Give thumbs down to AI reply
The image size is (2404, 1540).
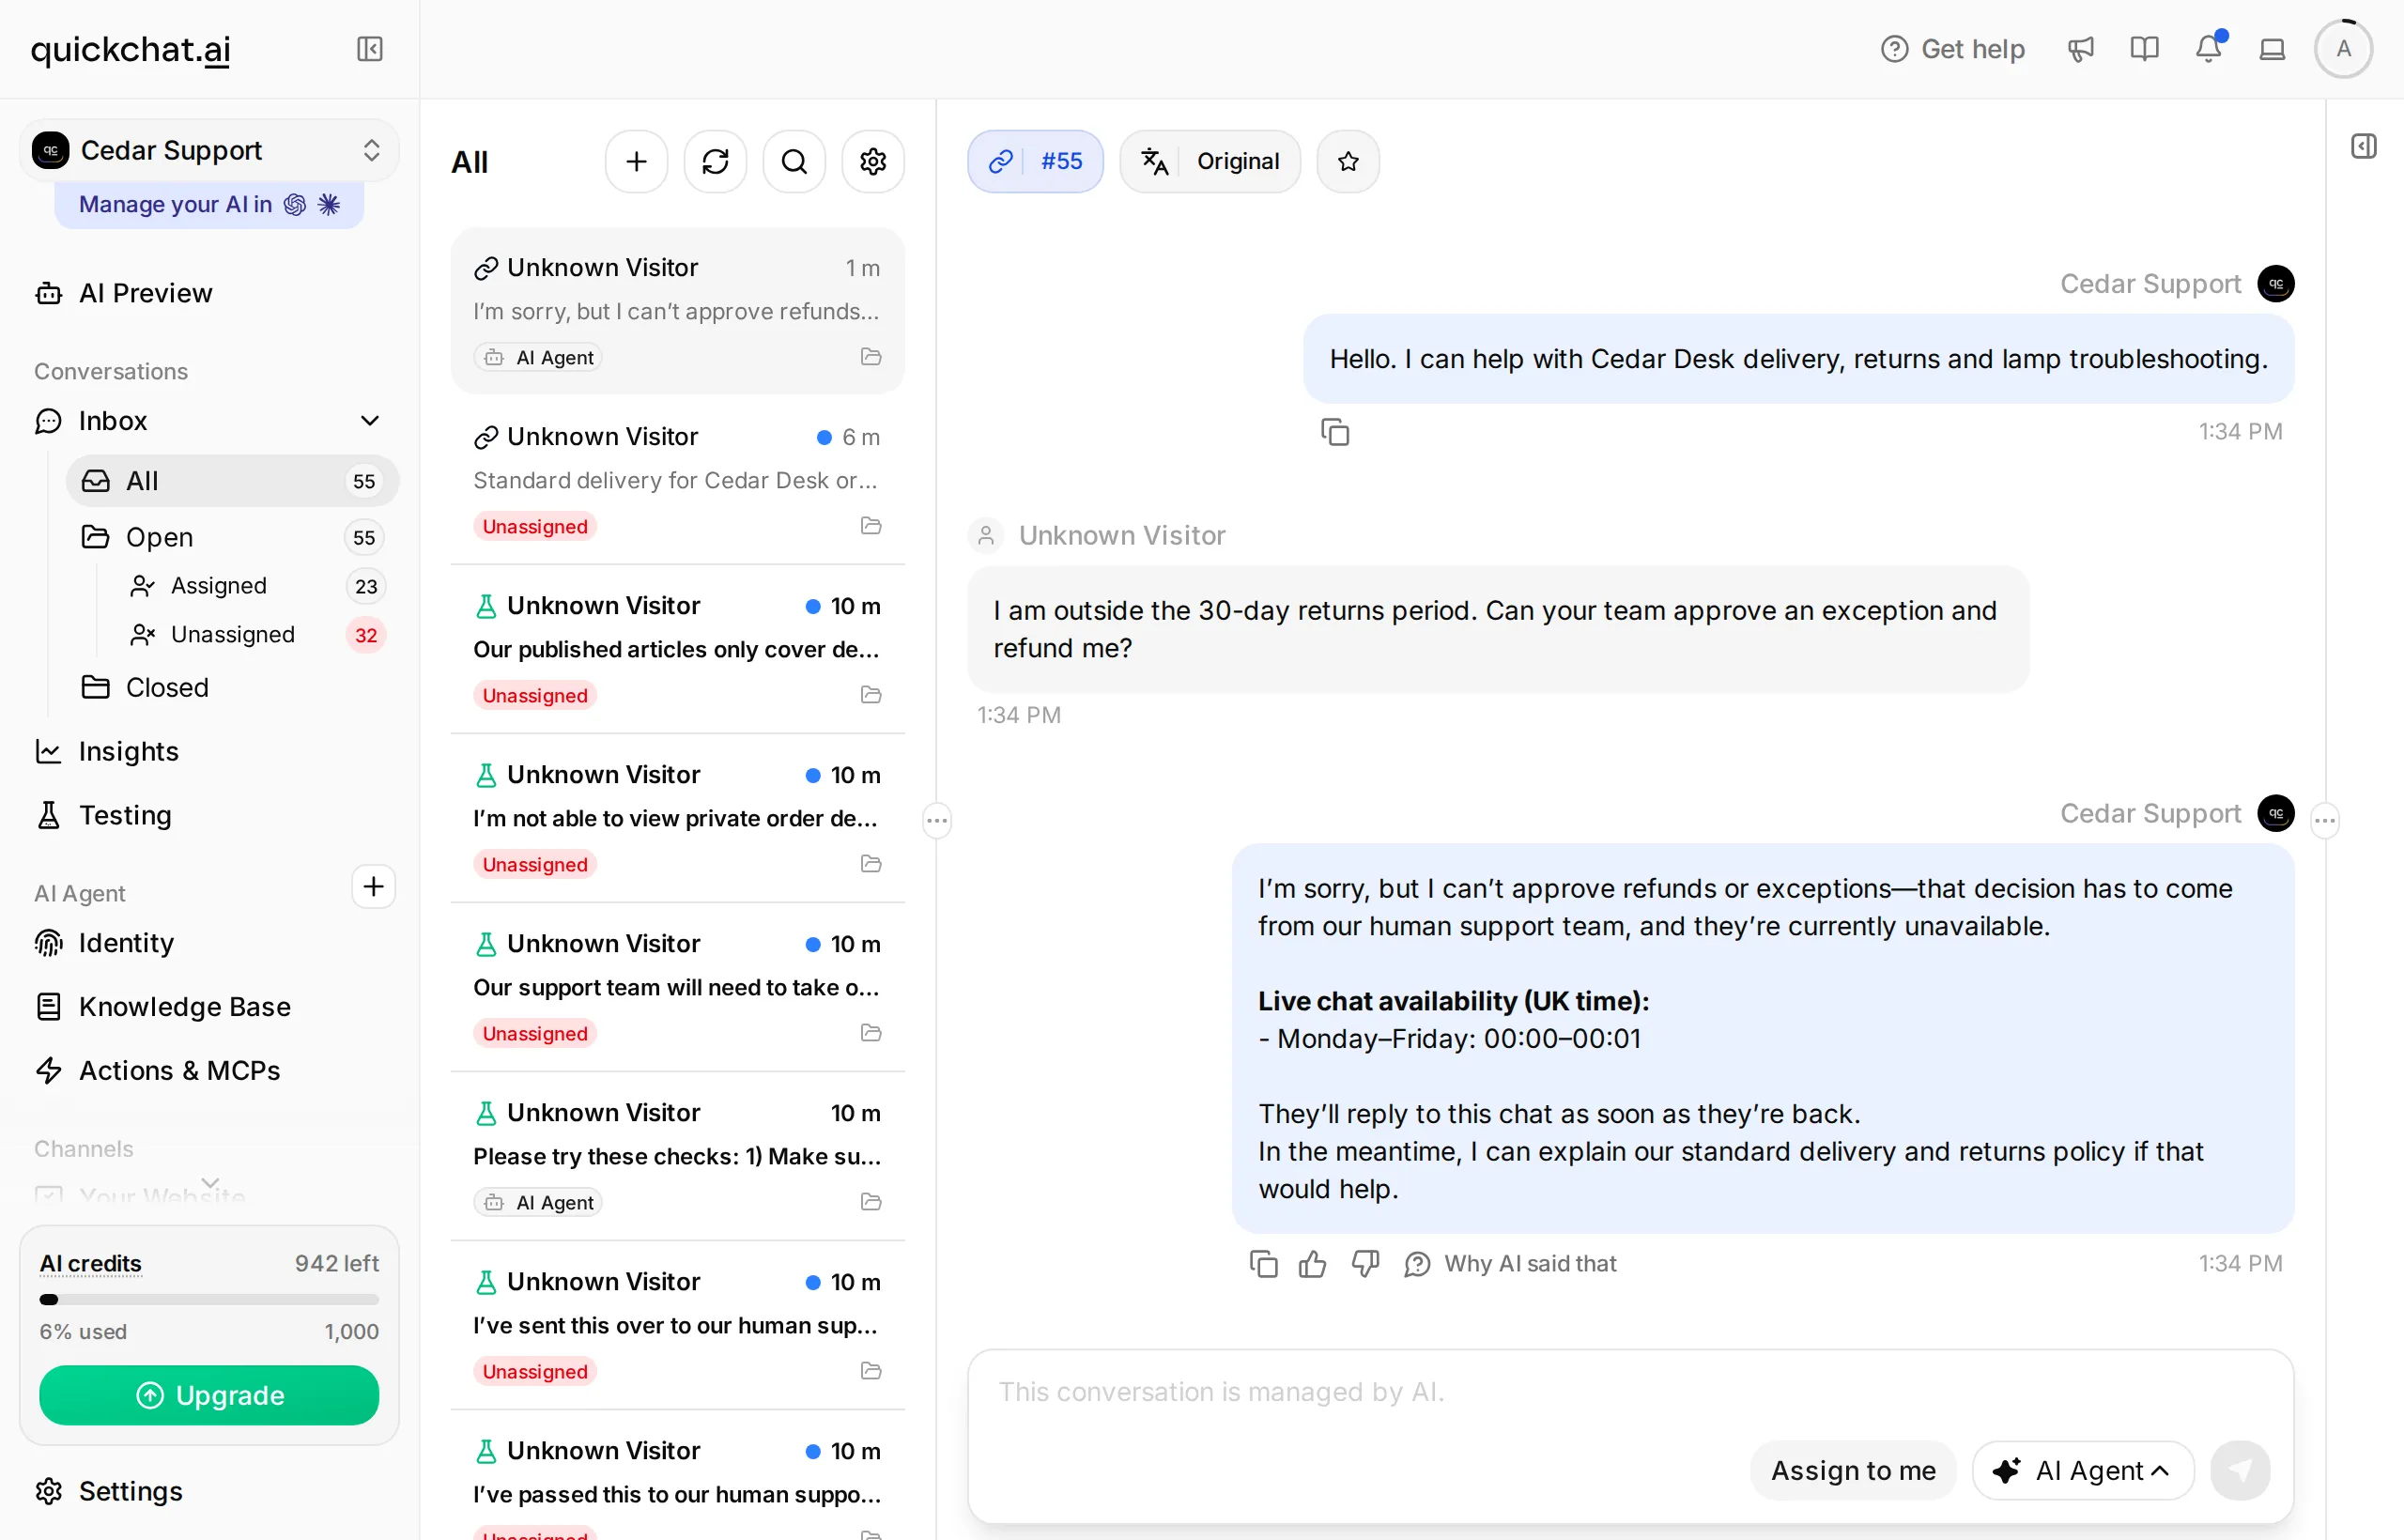click(x=1365, y=1264)
